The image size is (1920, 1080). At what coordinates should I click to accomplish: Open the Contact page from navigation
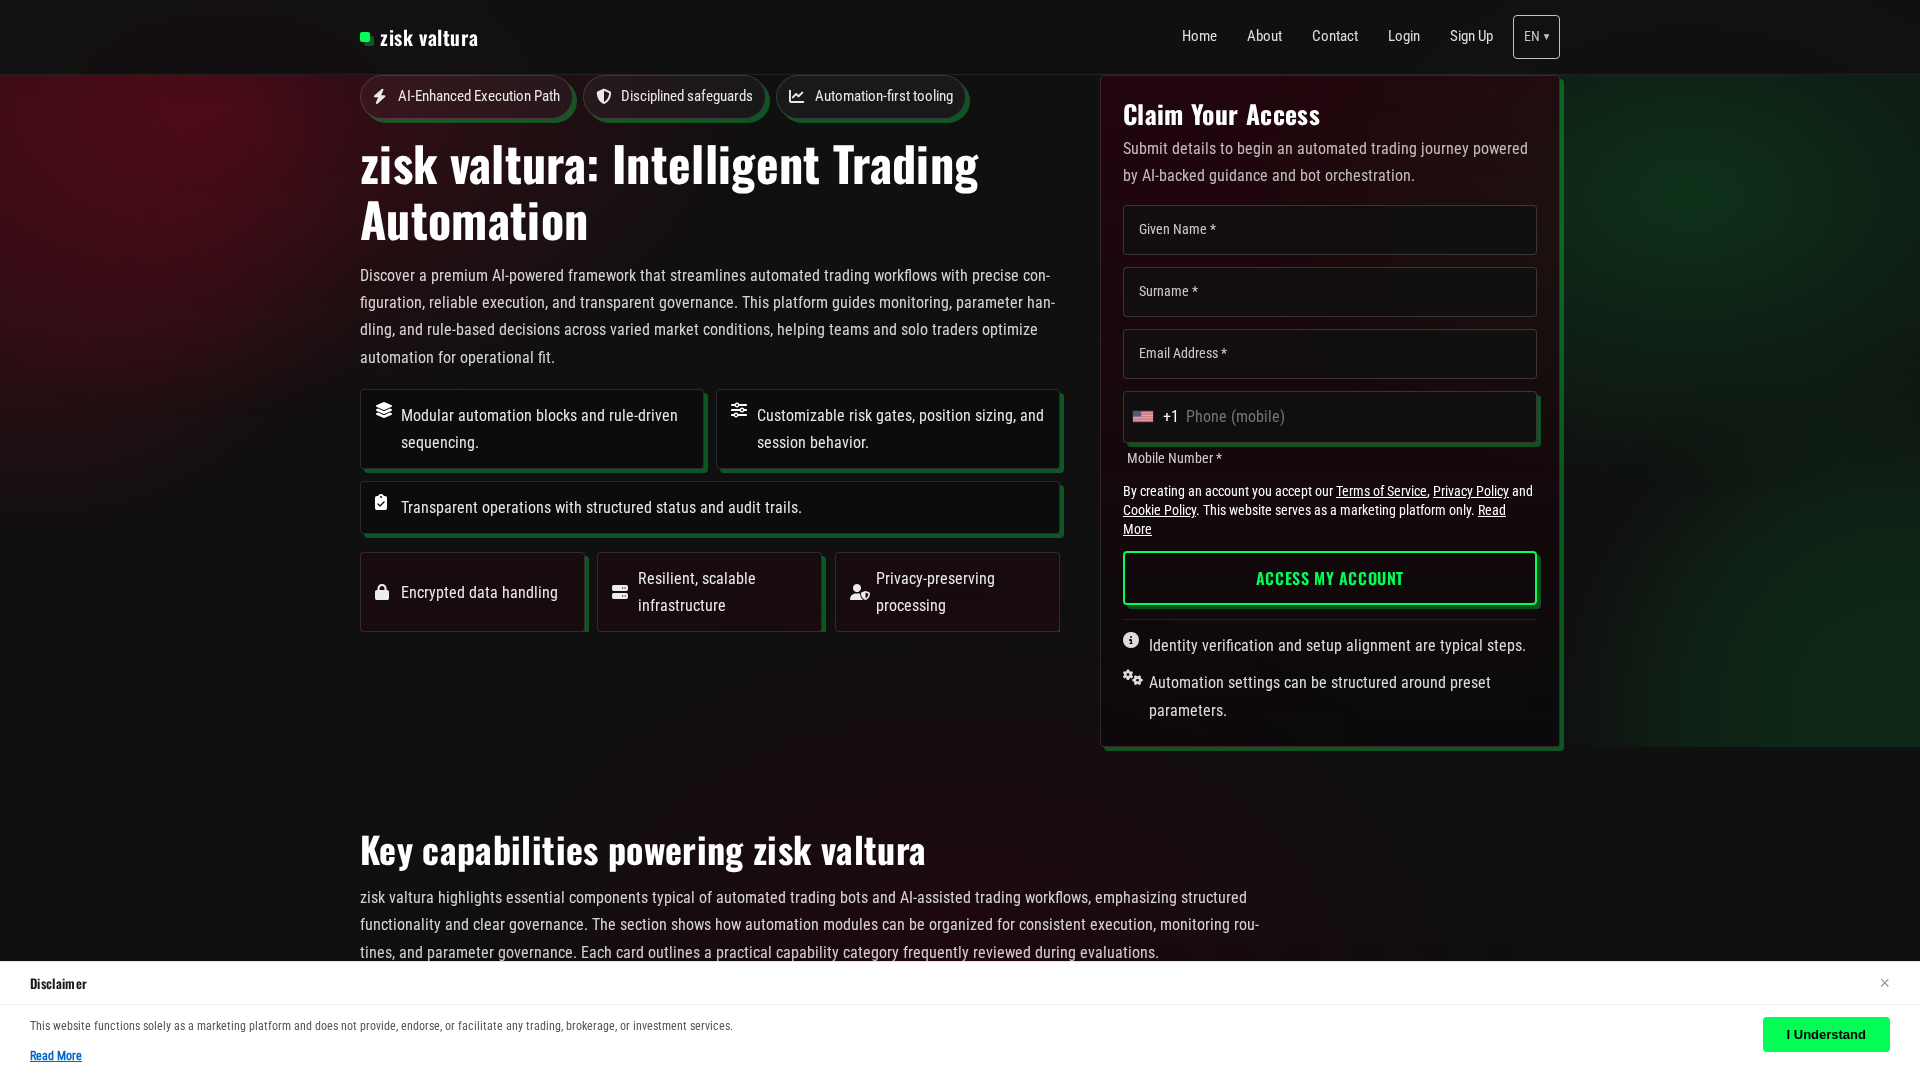click(1335, 36)
